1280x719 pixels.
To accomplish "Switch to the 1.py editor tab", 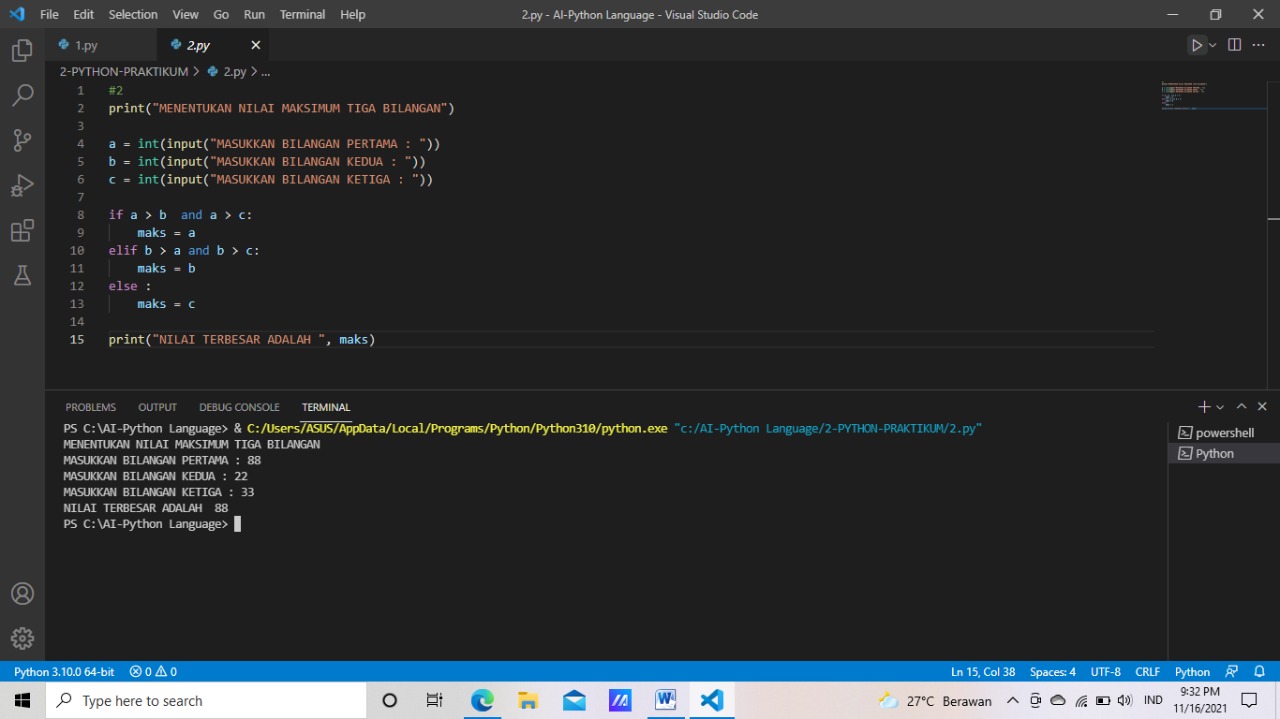I will point(86,44).
